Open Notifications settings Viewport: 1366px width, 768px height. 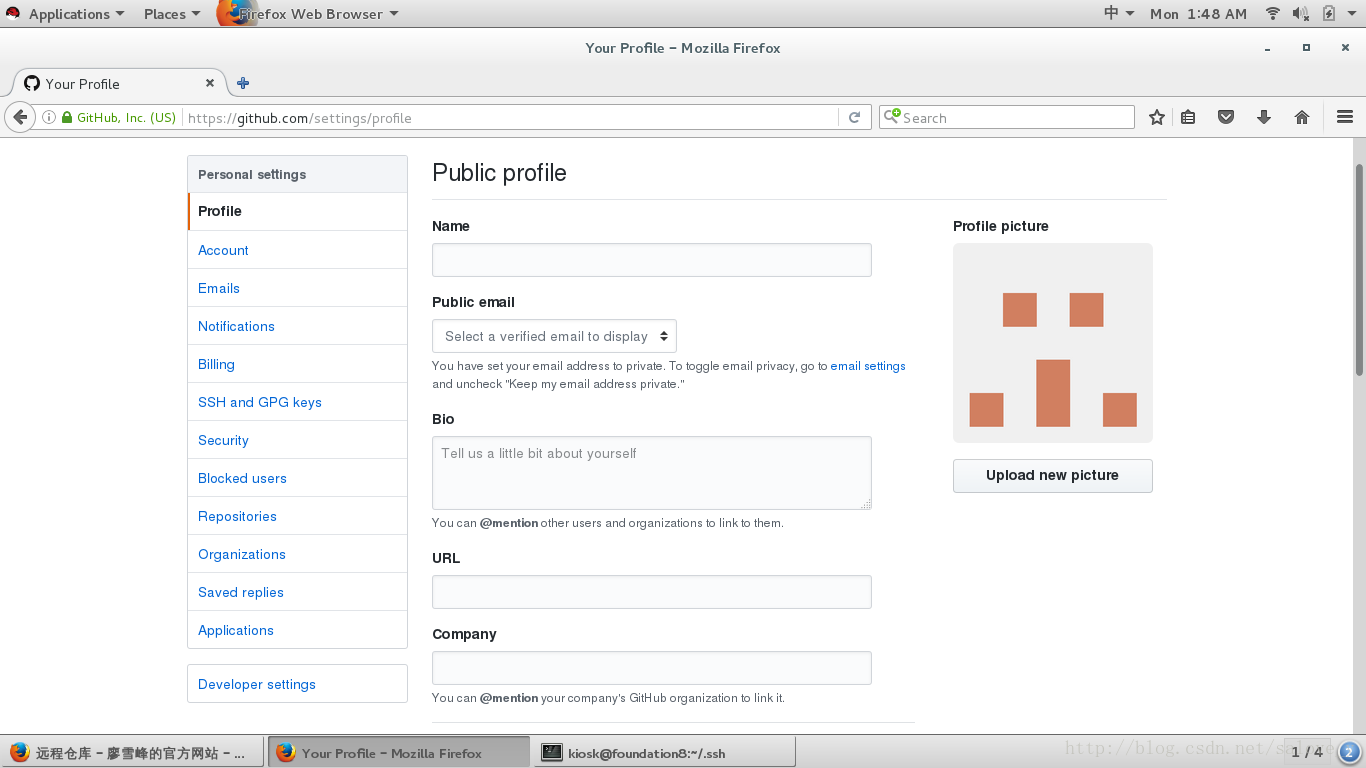coord(236,326)
